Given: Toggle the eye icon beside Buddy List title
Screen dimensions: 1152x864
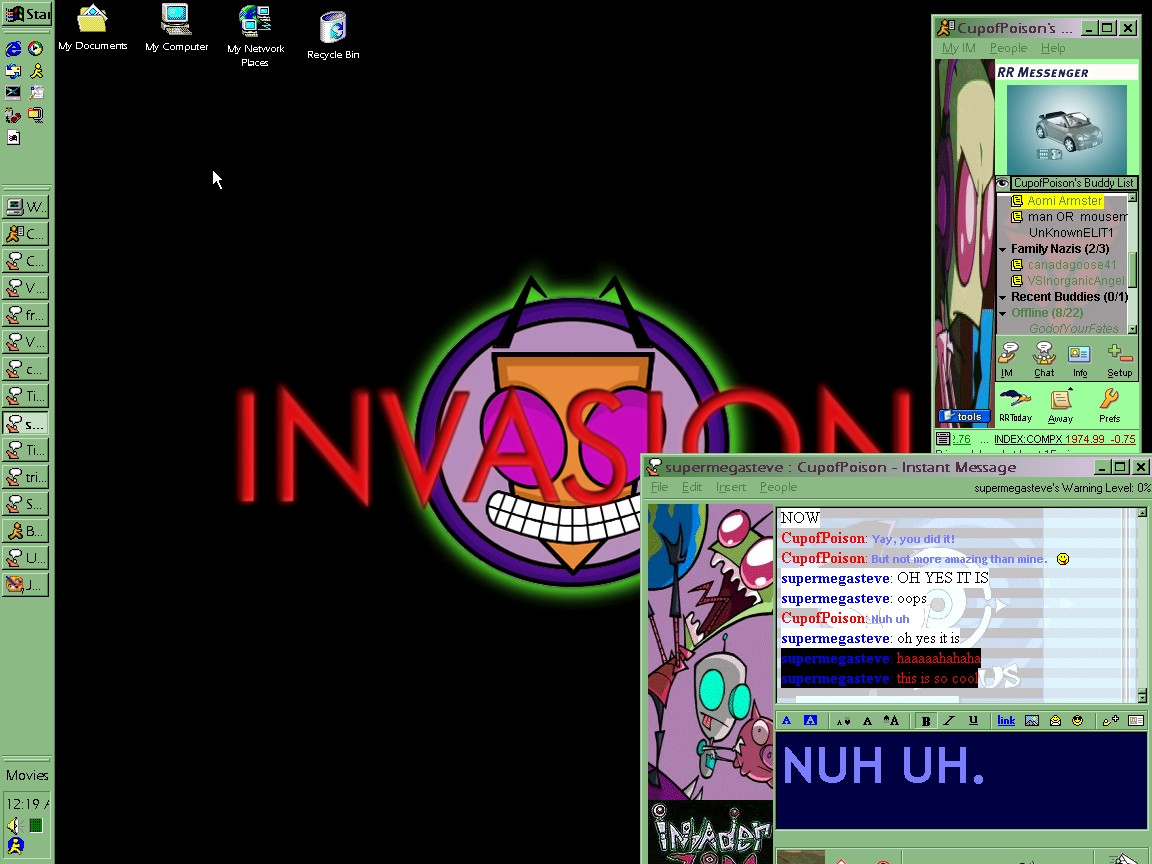Looking at the screenshot, I should coord(1002,183).
